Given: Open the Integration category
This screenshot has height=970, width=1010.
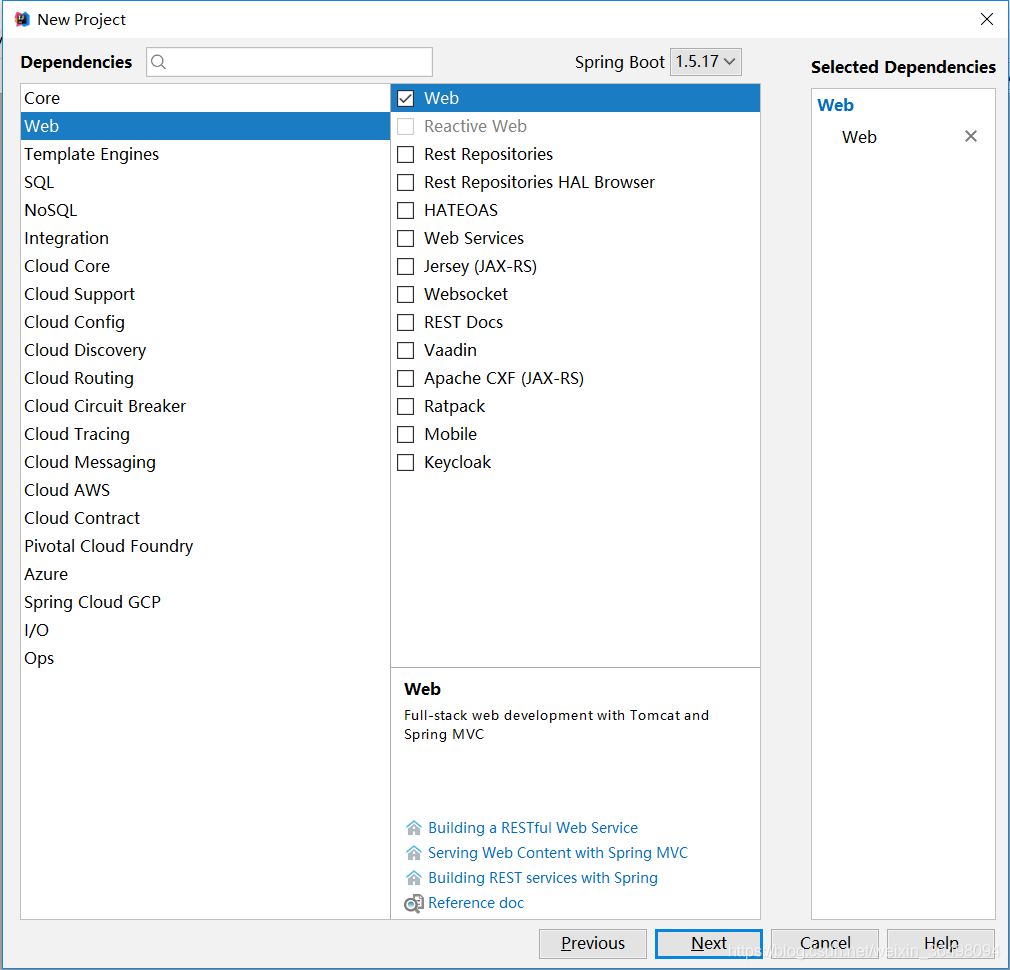Looking at the screenshot, I should coord(205,238).
